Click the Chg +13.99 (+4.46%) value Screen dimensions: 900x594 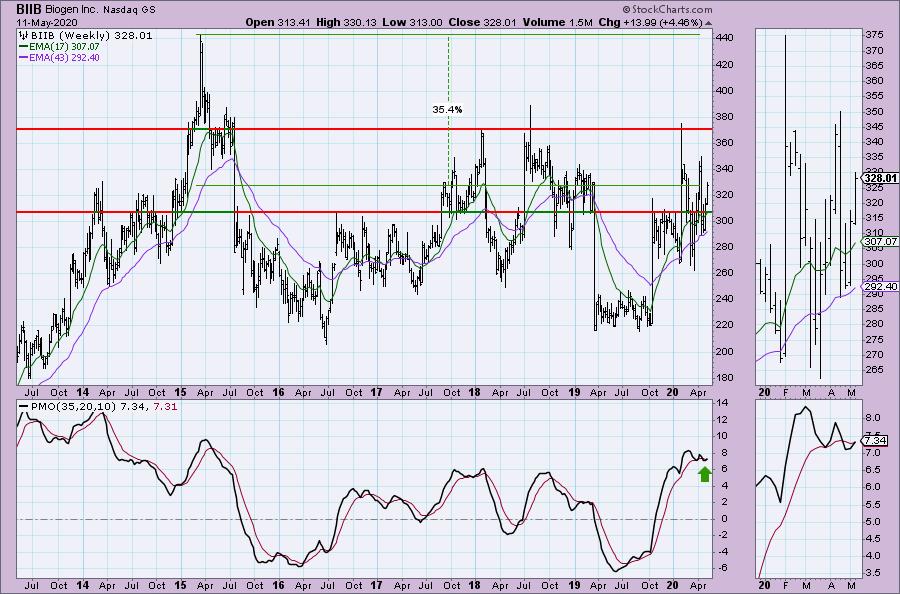tap(650, 22)
